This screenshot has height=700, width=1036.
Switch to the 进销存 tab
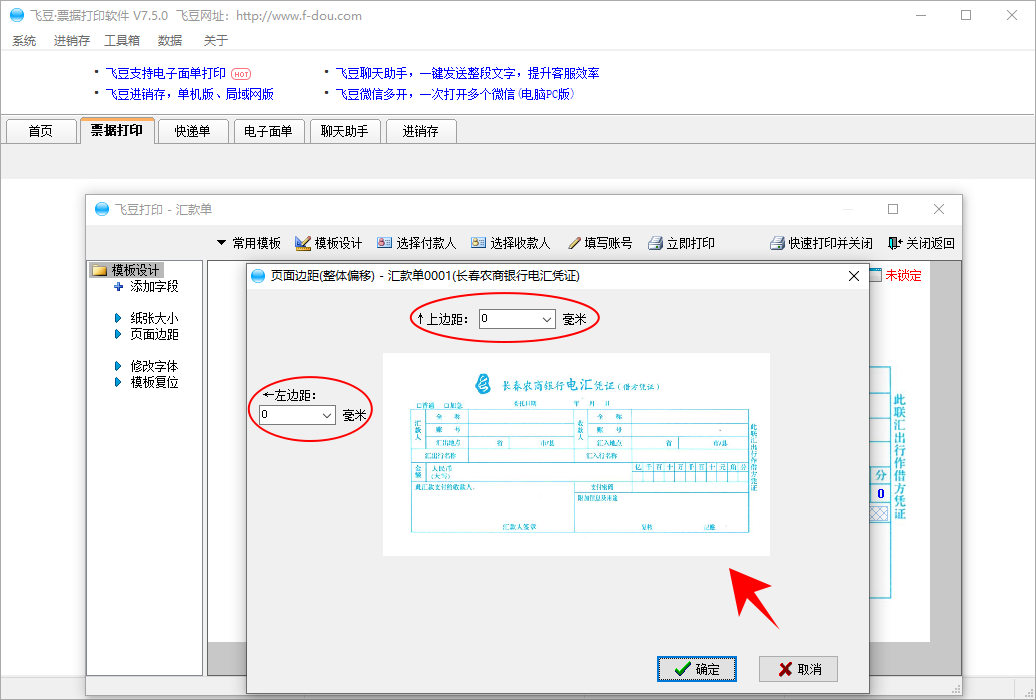tap(420, 131)
